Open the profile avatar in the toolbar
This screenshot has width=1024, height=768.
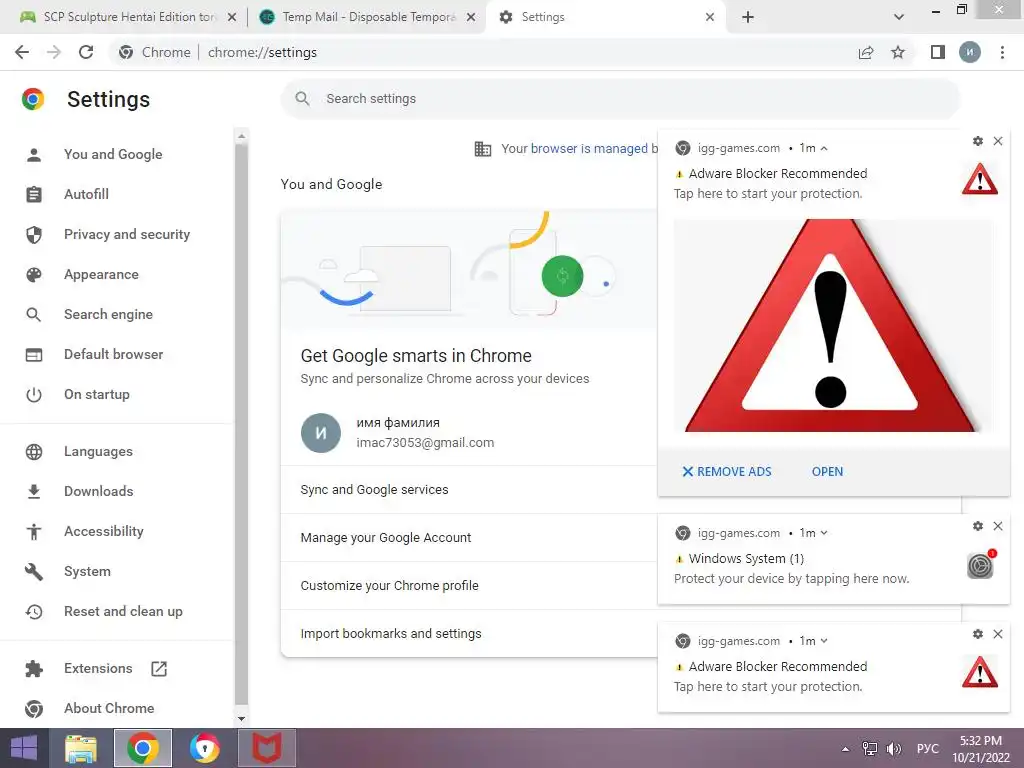click(x=970, y=52)
